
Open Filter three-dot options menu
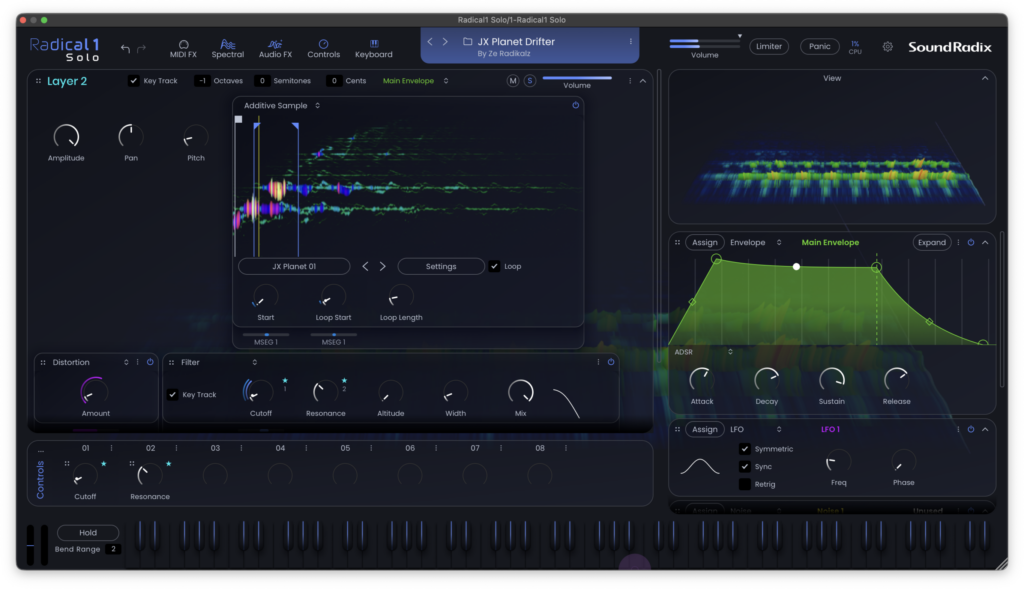coord(598,362)
